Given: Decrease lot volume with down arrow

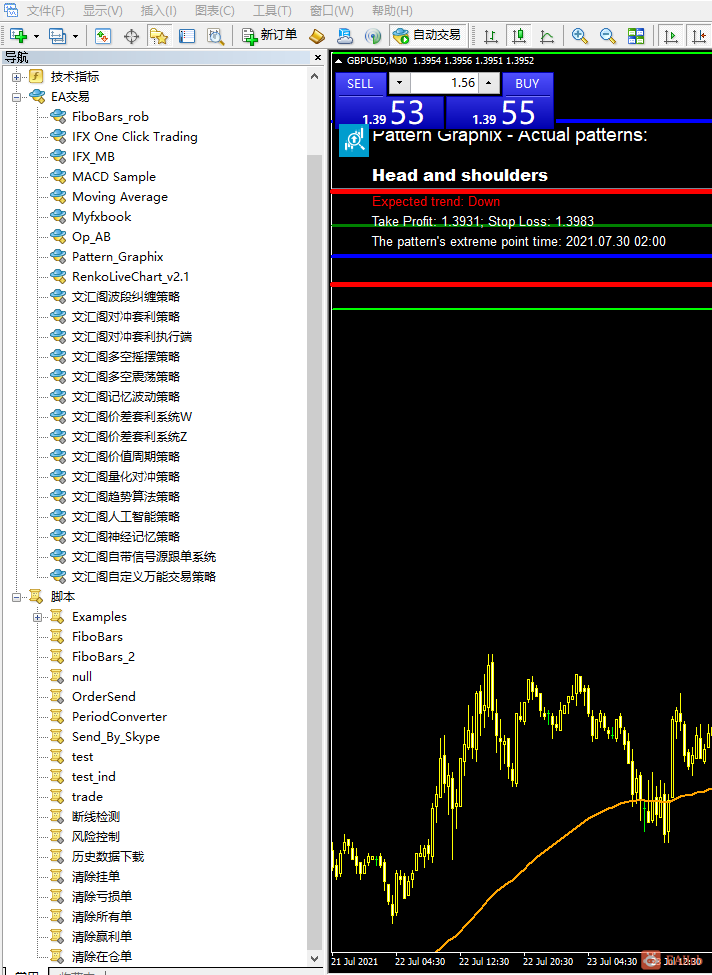Looking at the screenshot, I should point(399,83).
